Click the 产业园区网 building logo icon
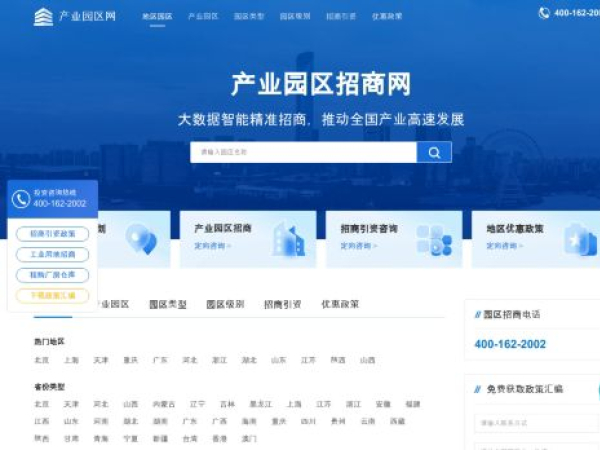Screen dimensions: 600x450 (43, 16)
